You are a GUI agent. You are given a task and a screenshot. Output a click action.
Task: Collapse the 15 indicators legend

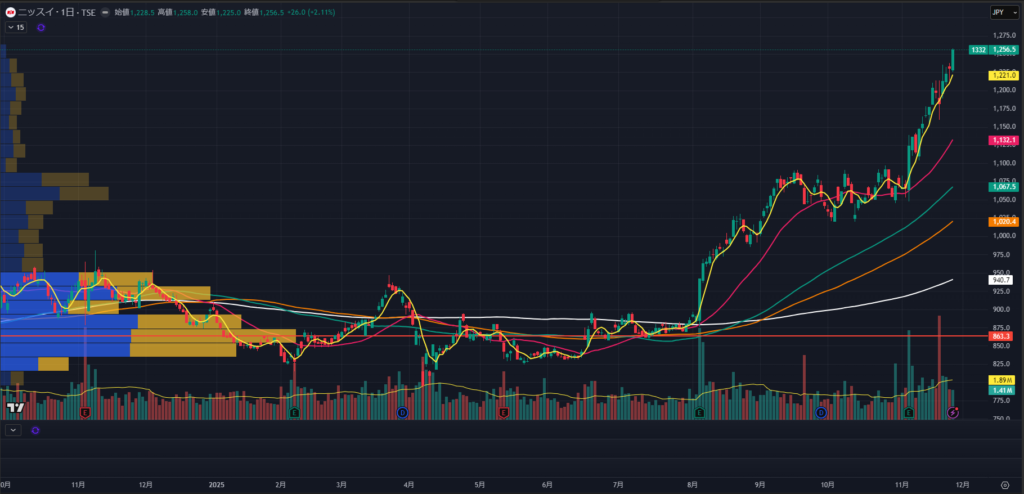[x=16, y=28]
